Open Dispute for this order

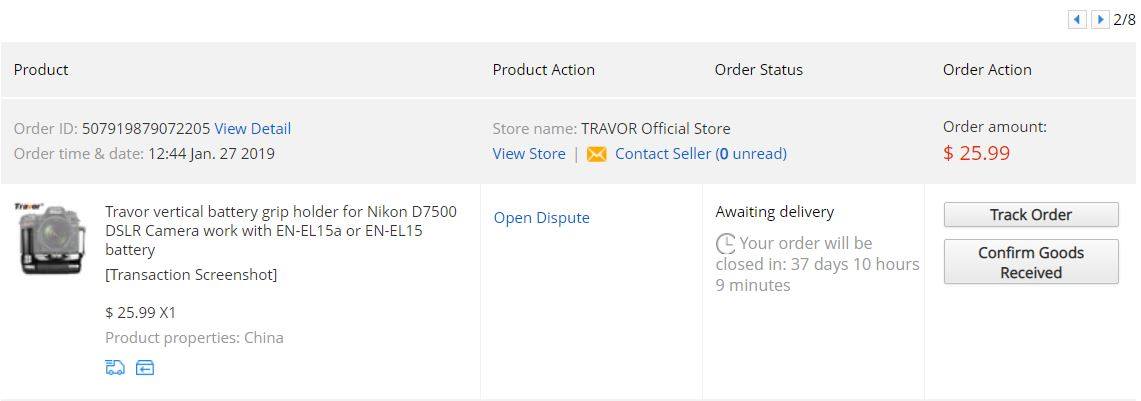[x=541, y=217]
